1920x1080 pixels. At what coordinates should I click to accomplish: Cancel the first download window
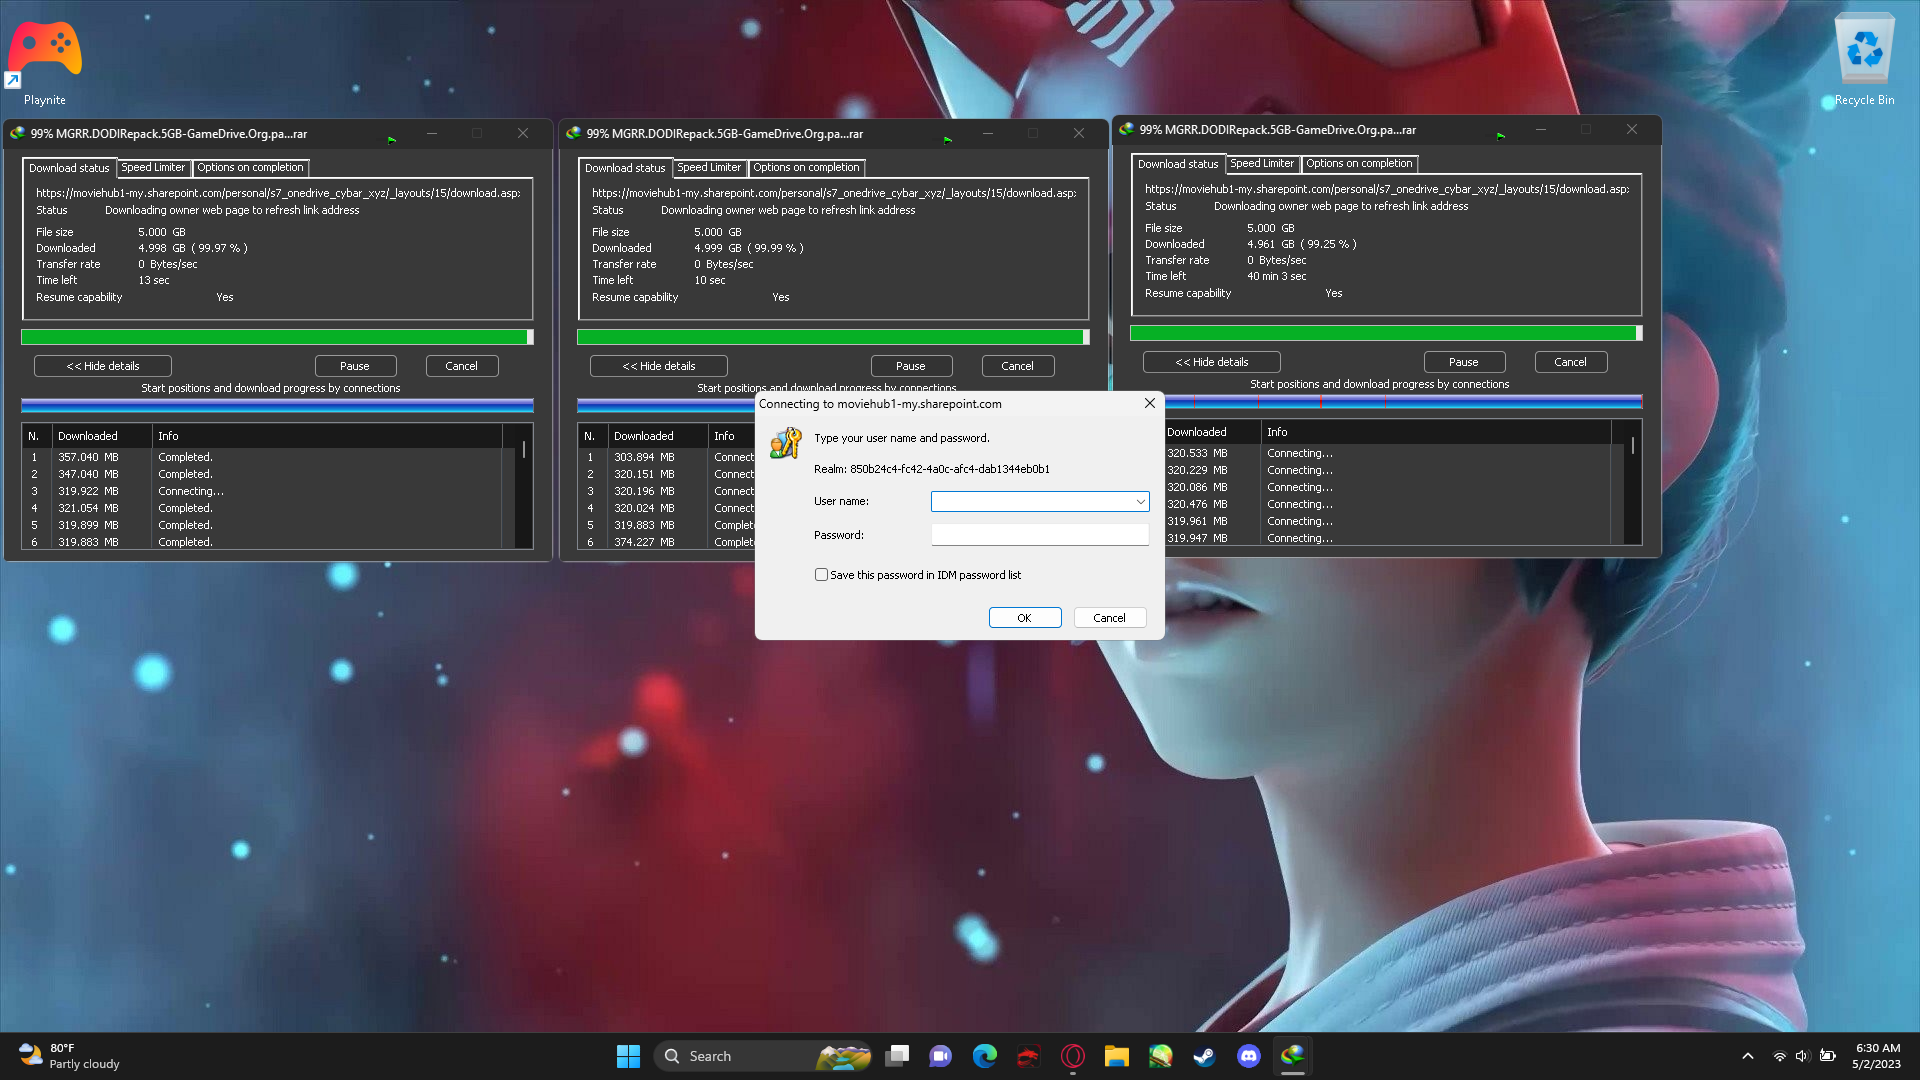(x=461, y=366)
